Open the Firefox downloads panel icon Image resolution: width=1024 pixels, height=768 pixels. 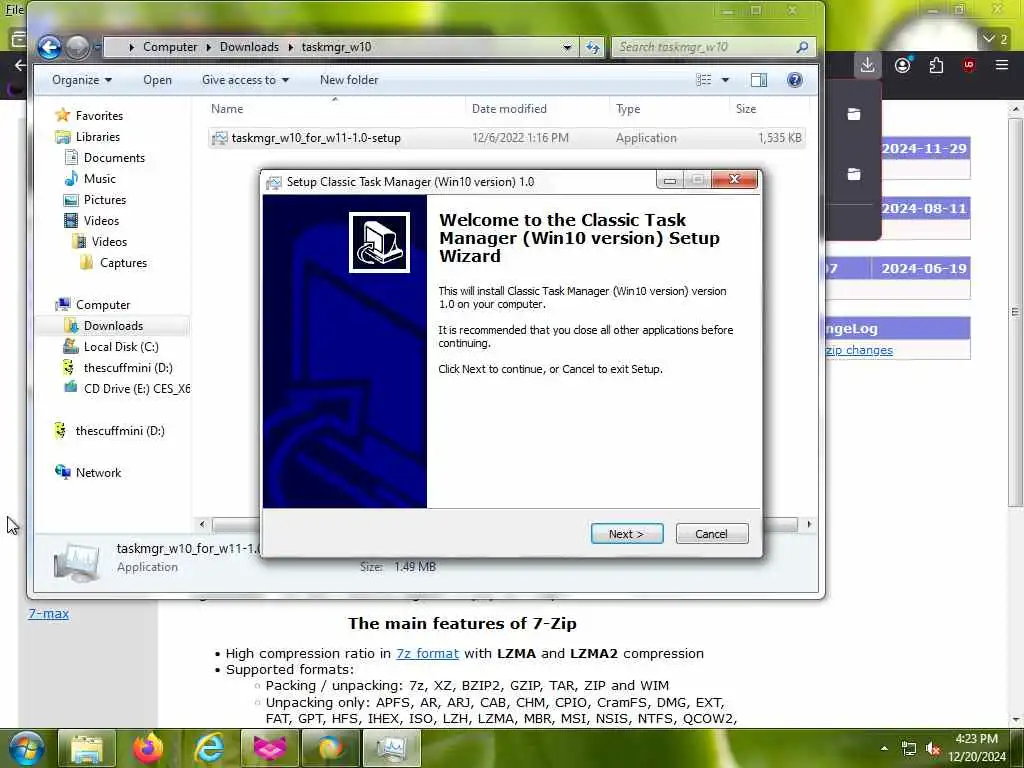click(867, 65)
